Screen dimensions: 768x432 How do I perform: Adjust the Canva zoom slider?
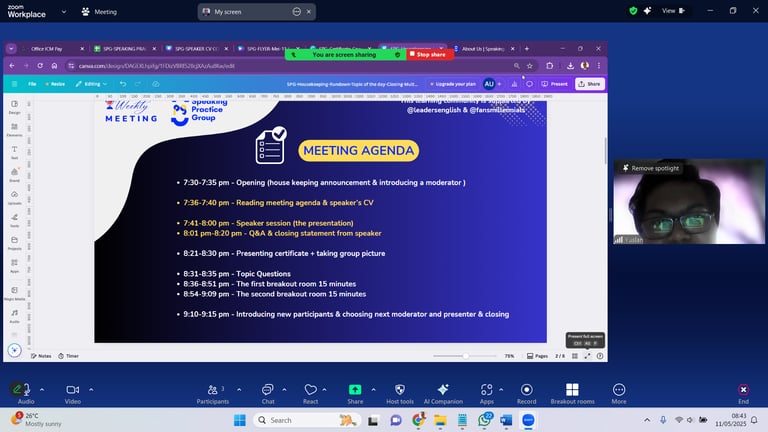(x=465, y=356)
